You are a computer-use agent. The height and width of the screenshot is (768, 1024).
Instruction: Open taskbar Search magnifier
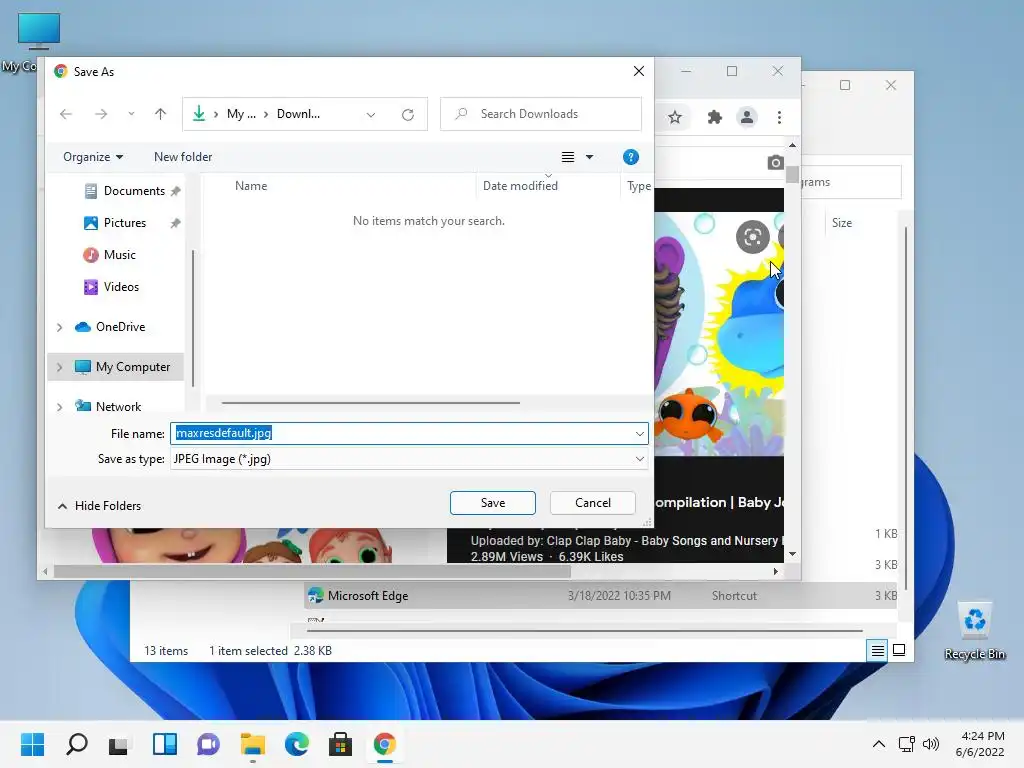[77, 744]
